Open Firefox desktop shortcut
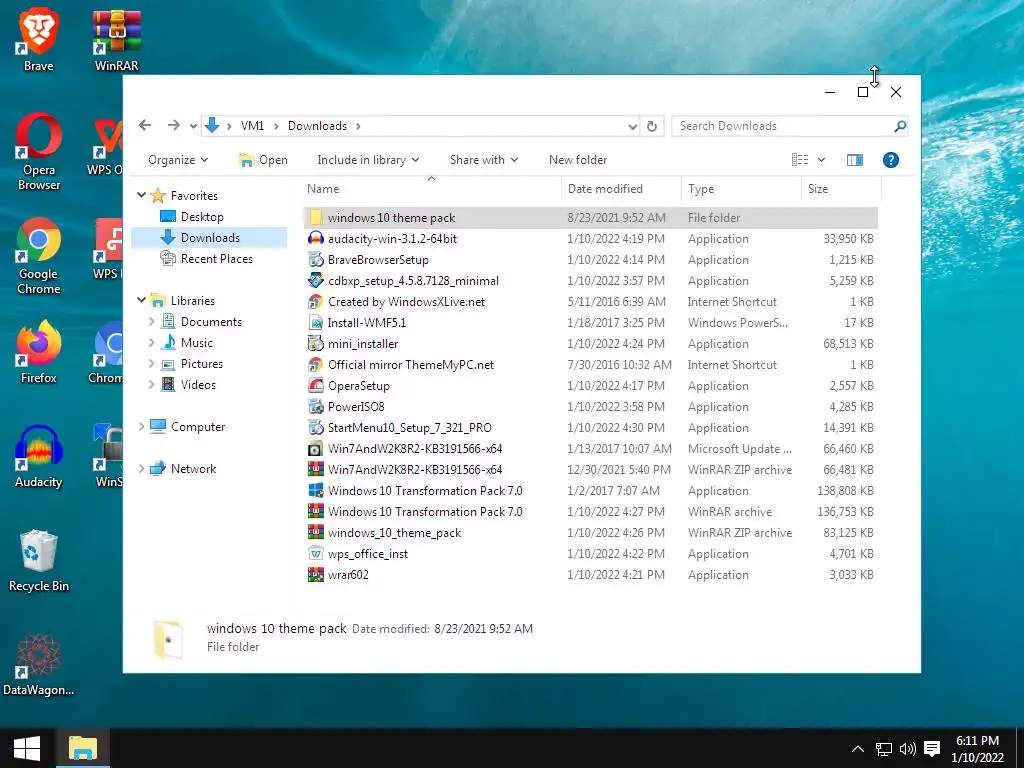 pyautogui.click(x=39, y=353)
